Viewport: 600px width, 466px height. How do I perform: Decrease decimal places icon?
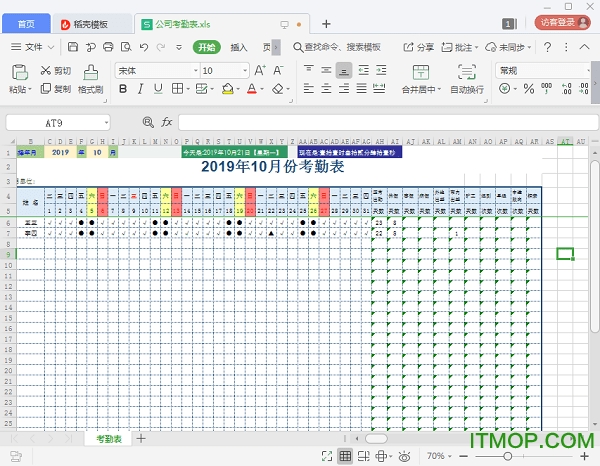584,89
